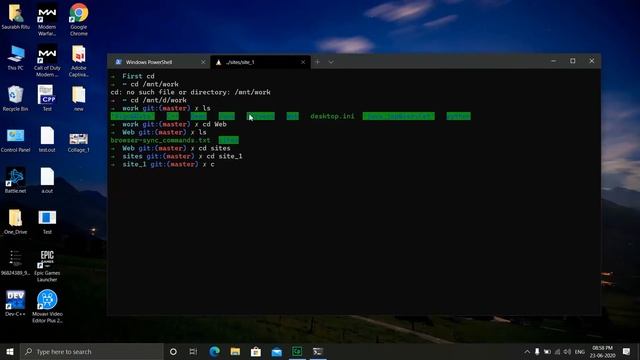Select the Recycle Bin icon
The width and height of the screenshot is (640, 360).
(x=16, y=98)
